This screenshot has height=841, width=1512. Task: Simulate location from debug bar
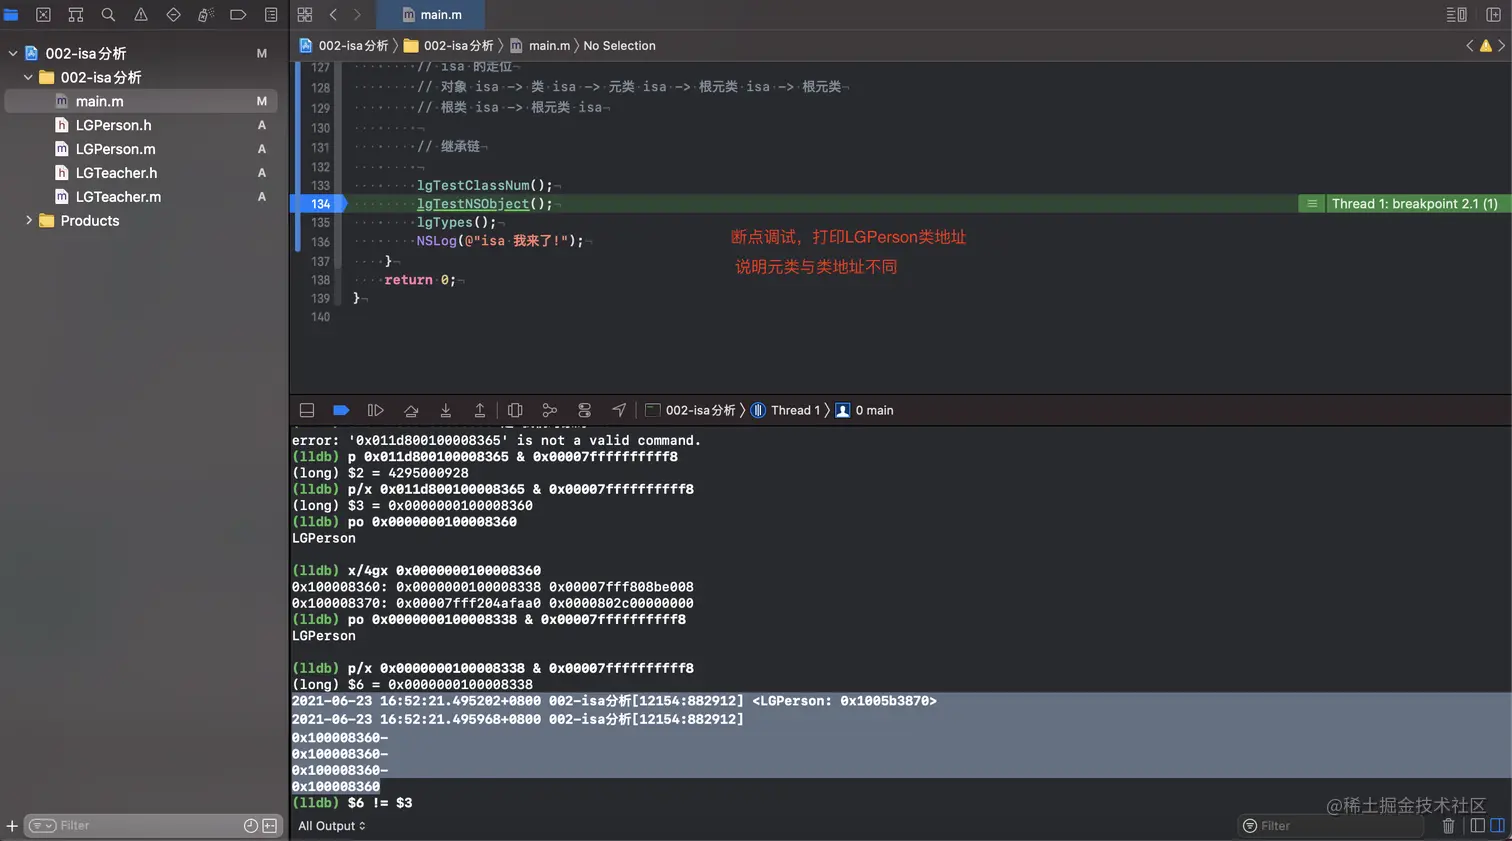pos(619,410)
